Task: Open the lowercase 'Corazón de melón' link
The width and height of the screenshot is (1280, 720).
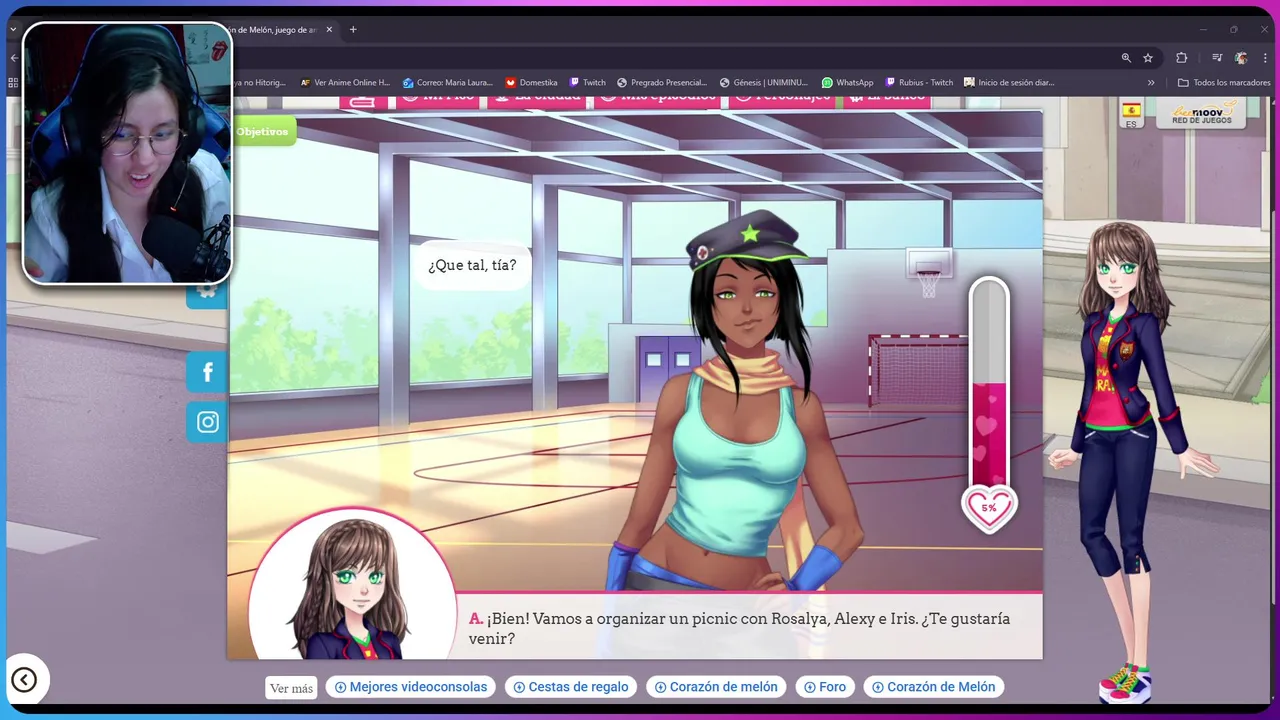Action: tap(716, 687)
